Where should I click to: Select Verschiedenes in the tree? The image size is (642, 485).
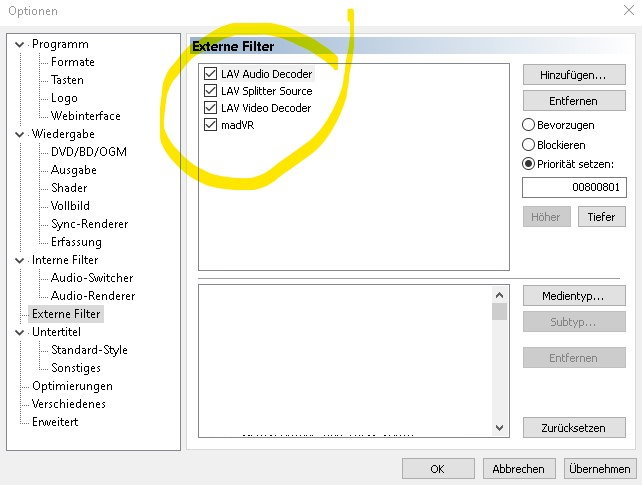pyautogui.click(x=69, y=404)
